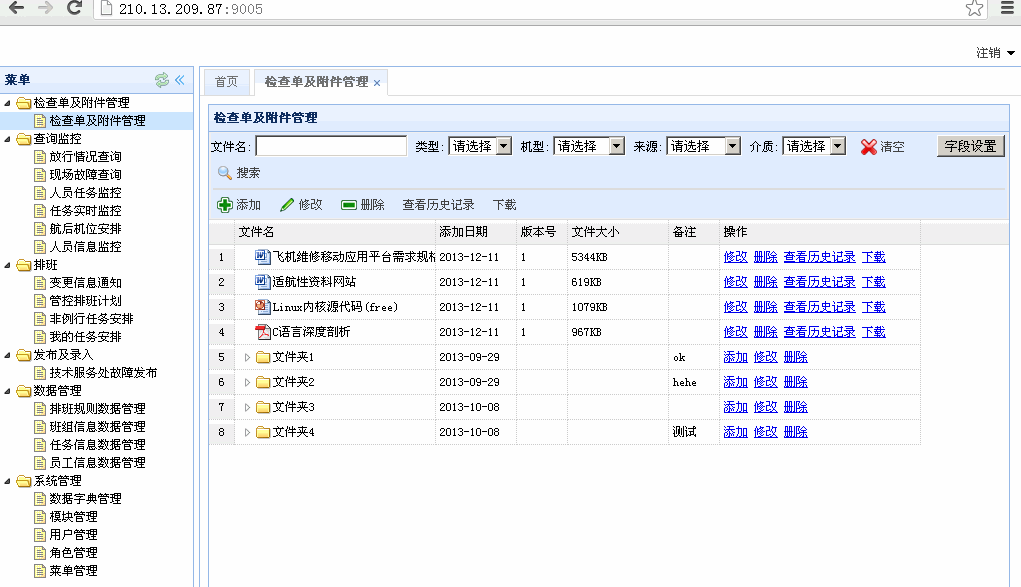Click the pencil Edit icon in toolbar

tap(287, 205)
